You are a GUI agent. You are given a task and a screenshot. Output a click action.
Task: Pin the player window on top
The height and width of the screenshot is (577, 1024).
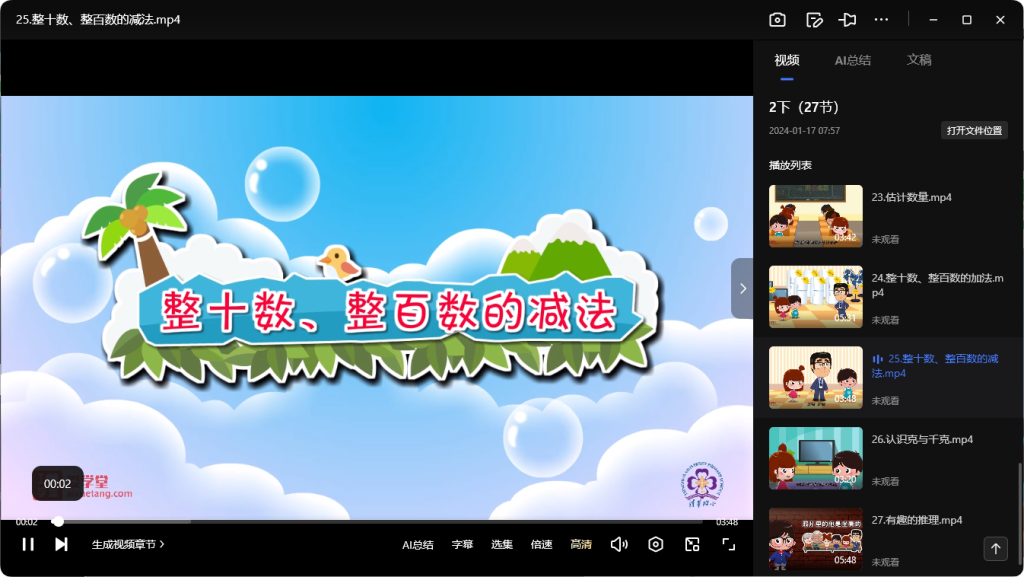tap(848, 20)
